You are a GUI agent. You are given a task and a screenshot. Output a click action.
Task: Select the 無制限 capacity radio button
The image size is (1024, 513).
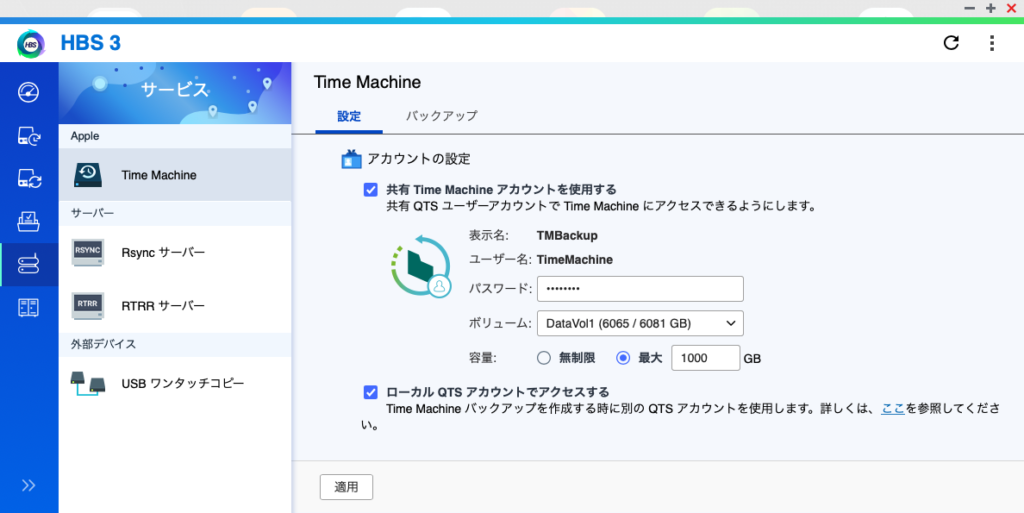click(543, 358)
